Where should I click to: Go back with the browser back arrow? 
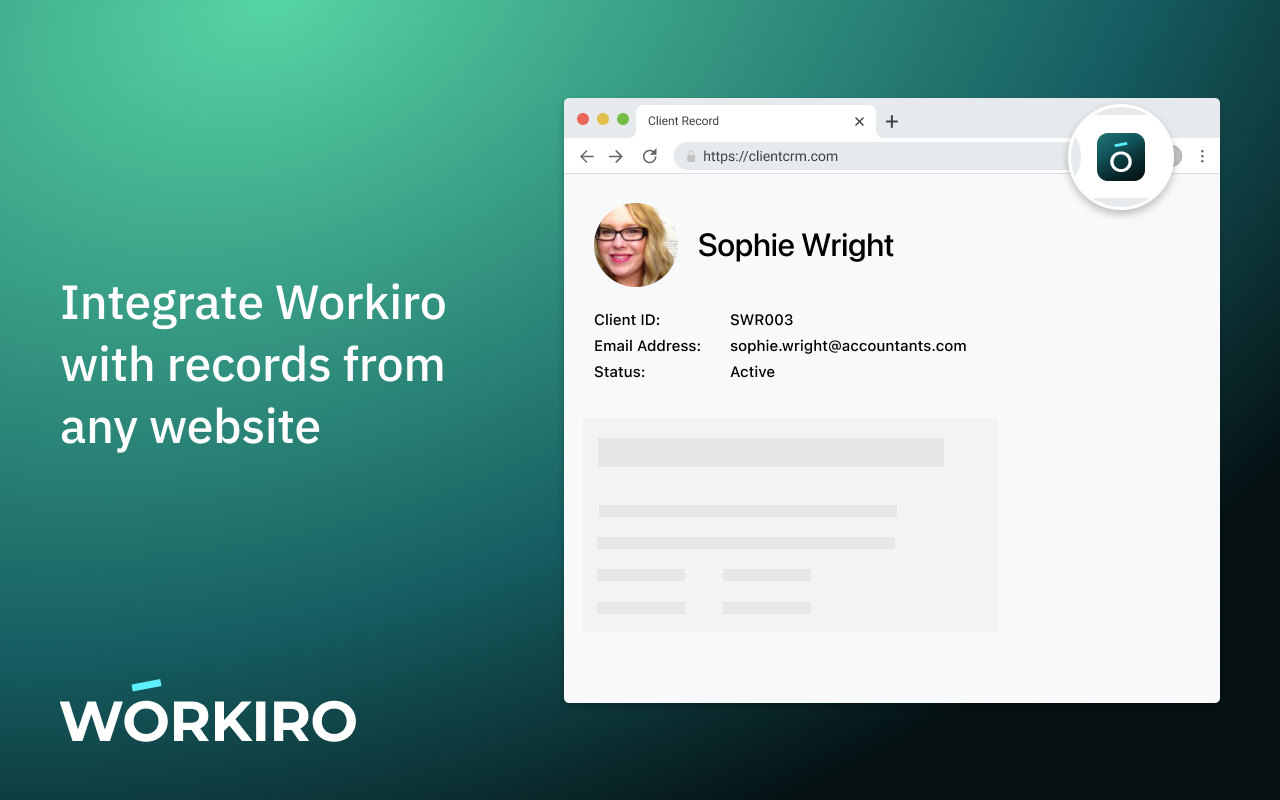click(587, 156)
